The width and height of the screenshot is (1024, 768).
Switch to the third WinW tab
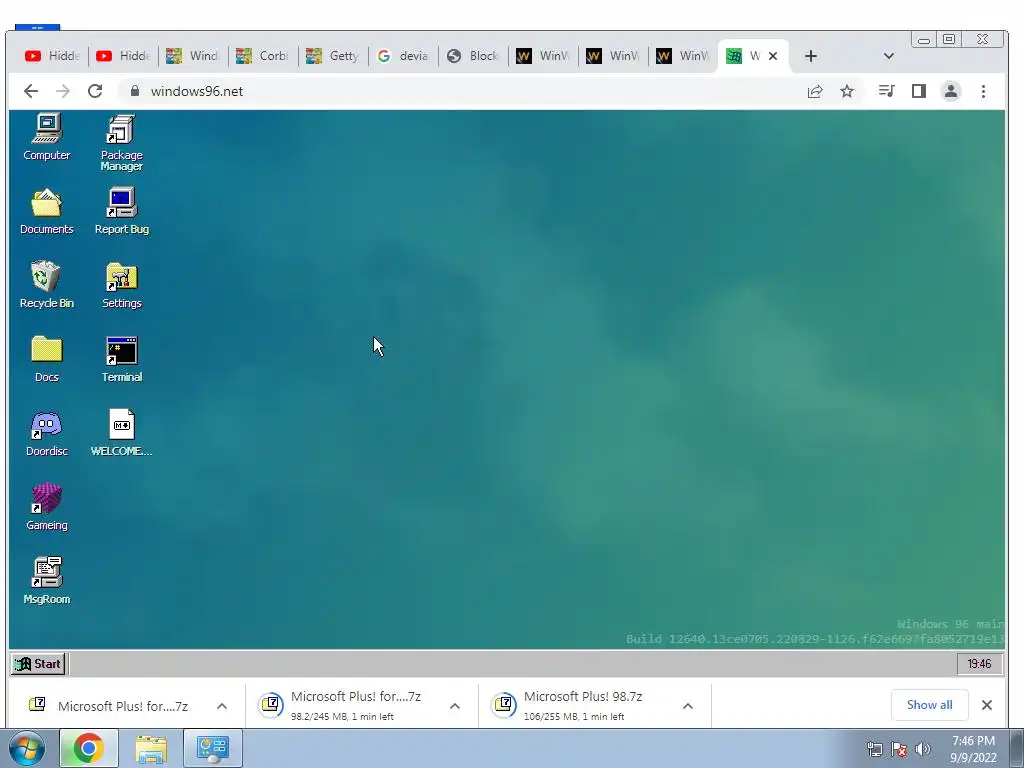[682, 56]
